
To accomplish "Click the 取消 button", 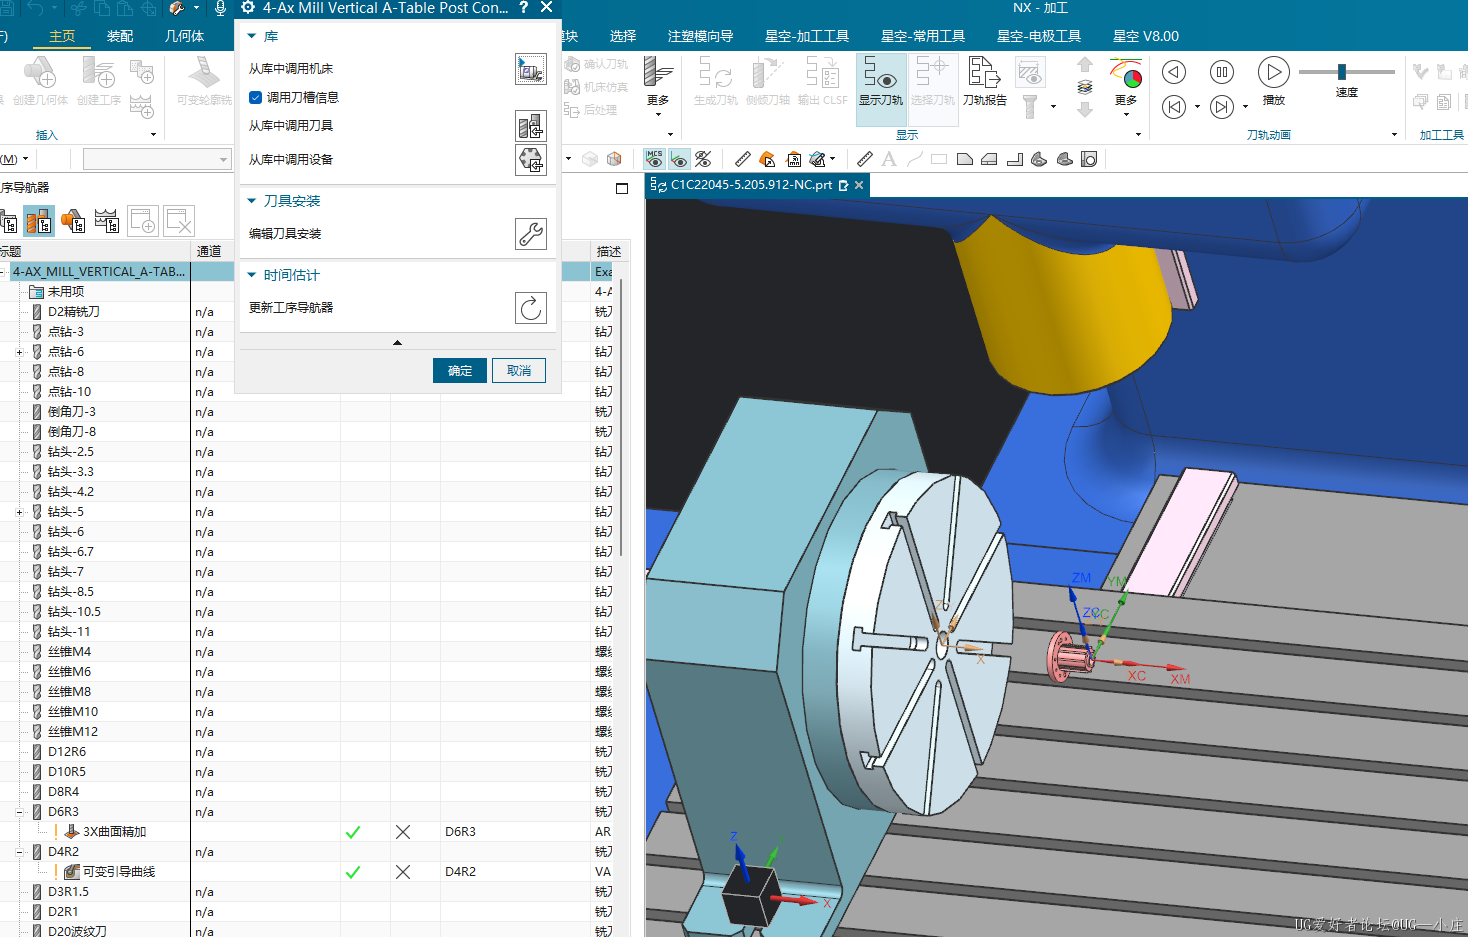I will (x=519, y=370).
